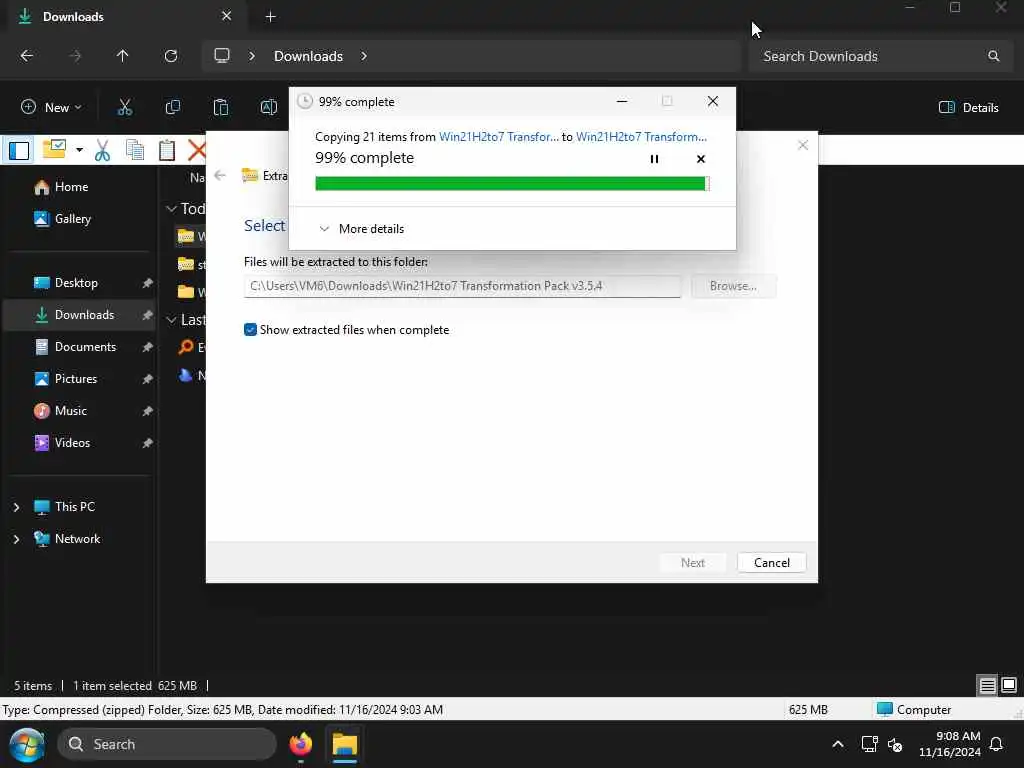Open the notifications bell in system tray

pyautogui.click(x=996, y=744)
